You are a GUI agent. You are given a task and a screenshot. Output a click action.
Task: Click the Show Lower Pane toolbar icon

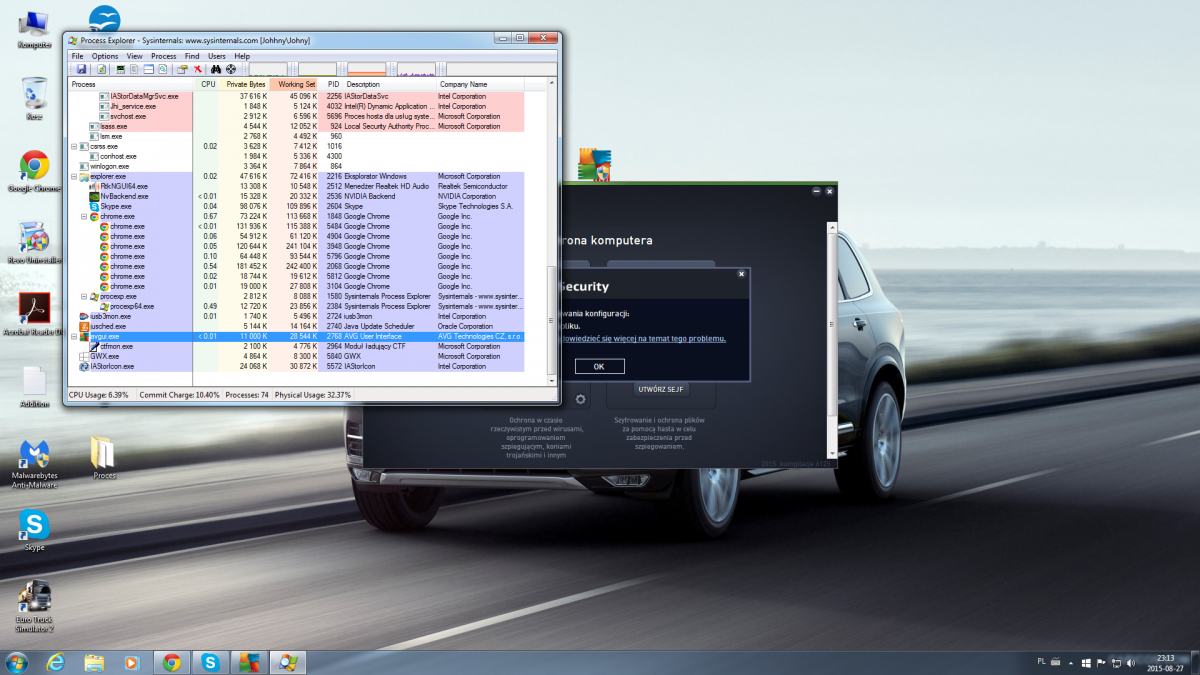149,69
